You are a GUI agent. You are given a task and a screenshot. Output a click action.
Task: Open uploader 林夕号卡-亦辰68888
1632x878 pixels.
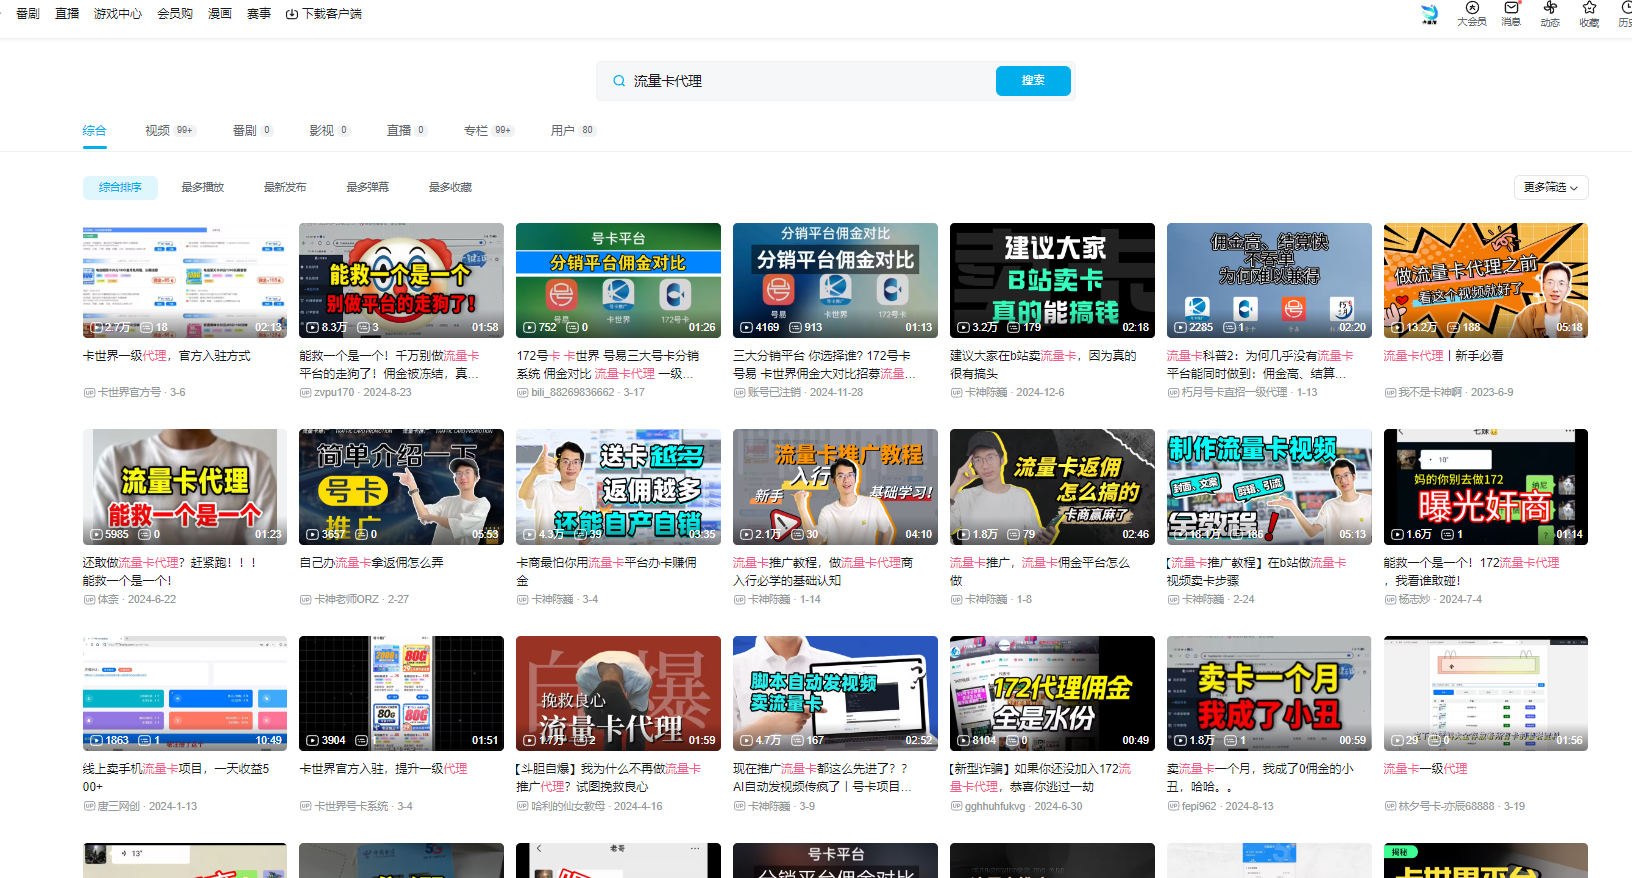click(x=1446, y=807)
